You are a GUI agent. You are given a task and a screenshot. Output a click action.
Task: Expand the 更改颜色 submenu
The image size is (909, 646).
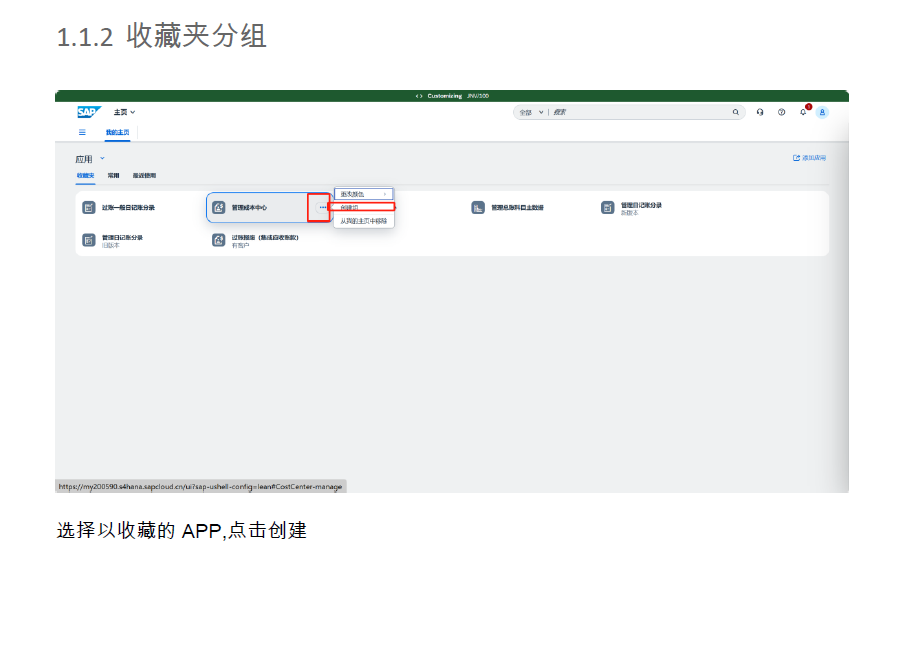pos(363,194)
